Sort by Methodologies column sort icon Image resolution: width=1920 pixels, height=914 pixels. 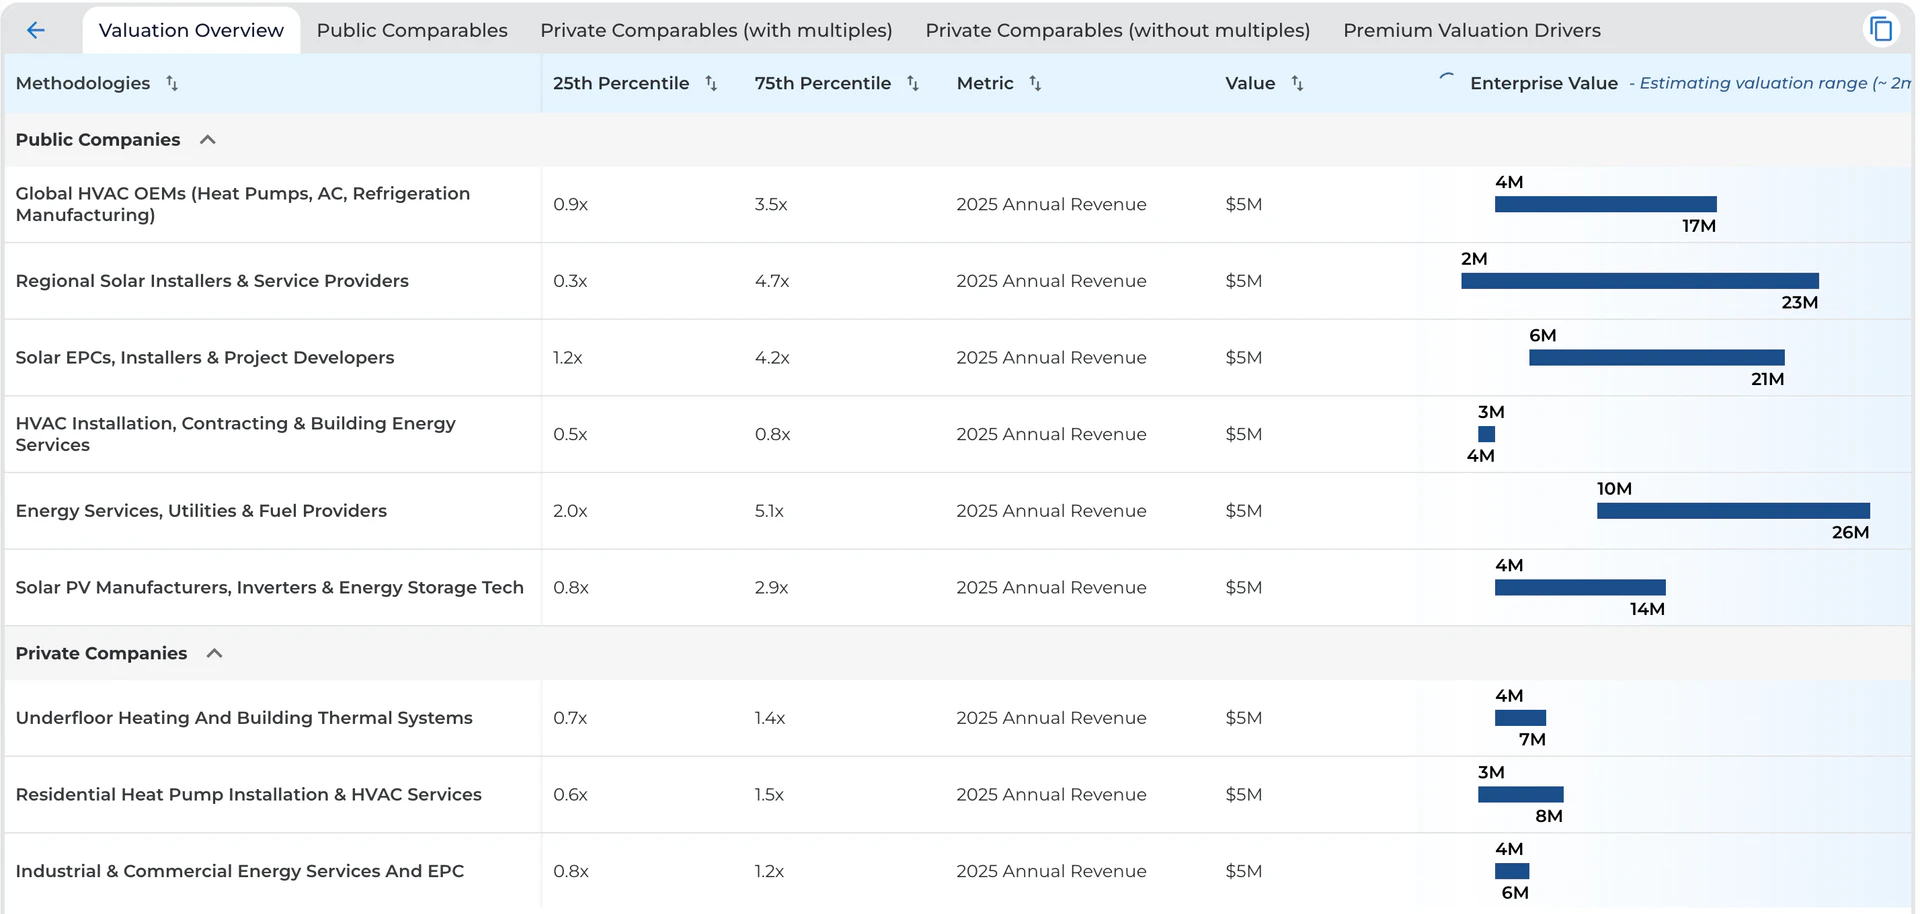[x=172, y=83]
